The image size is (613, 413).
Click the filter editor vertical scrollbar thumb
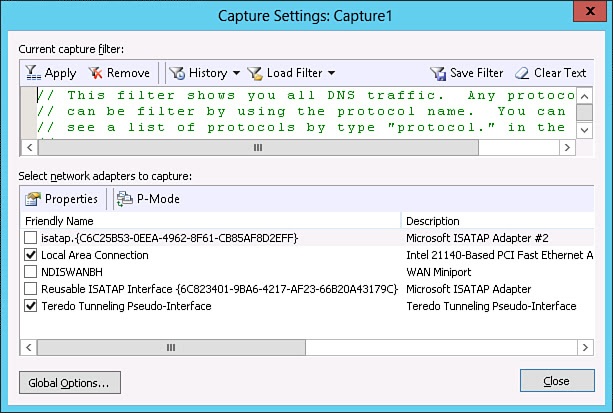tap(584, 113)
